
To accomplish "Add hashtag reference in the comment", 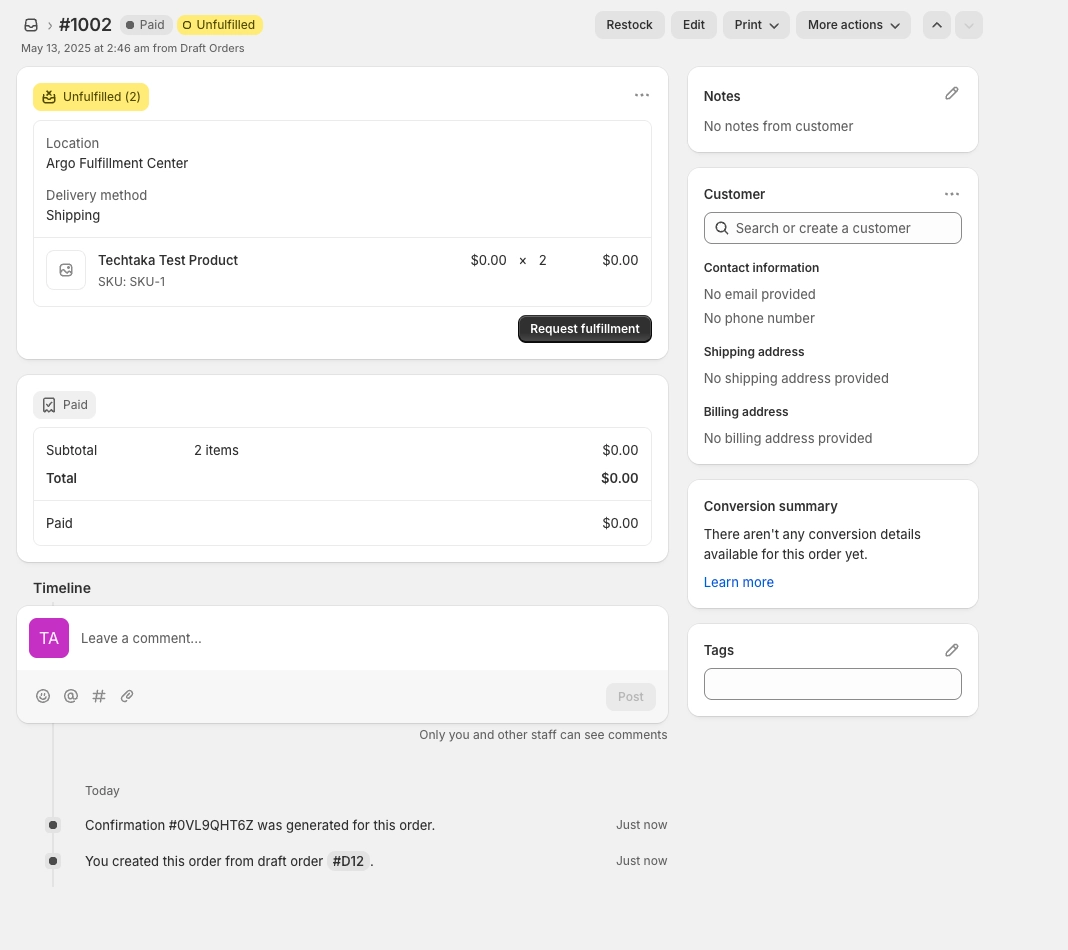I will pyautogui.click(x=99, y=696).
